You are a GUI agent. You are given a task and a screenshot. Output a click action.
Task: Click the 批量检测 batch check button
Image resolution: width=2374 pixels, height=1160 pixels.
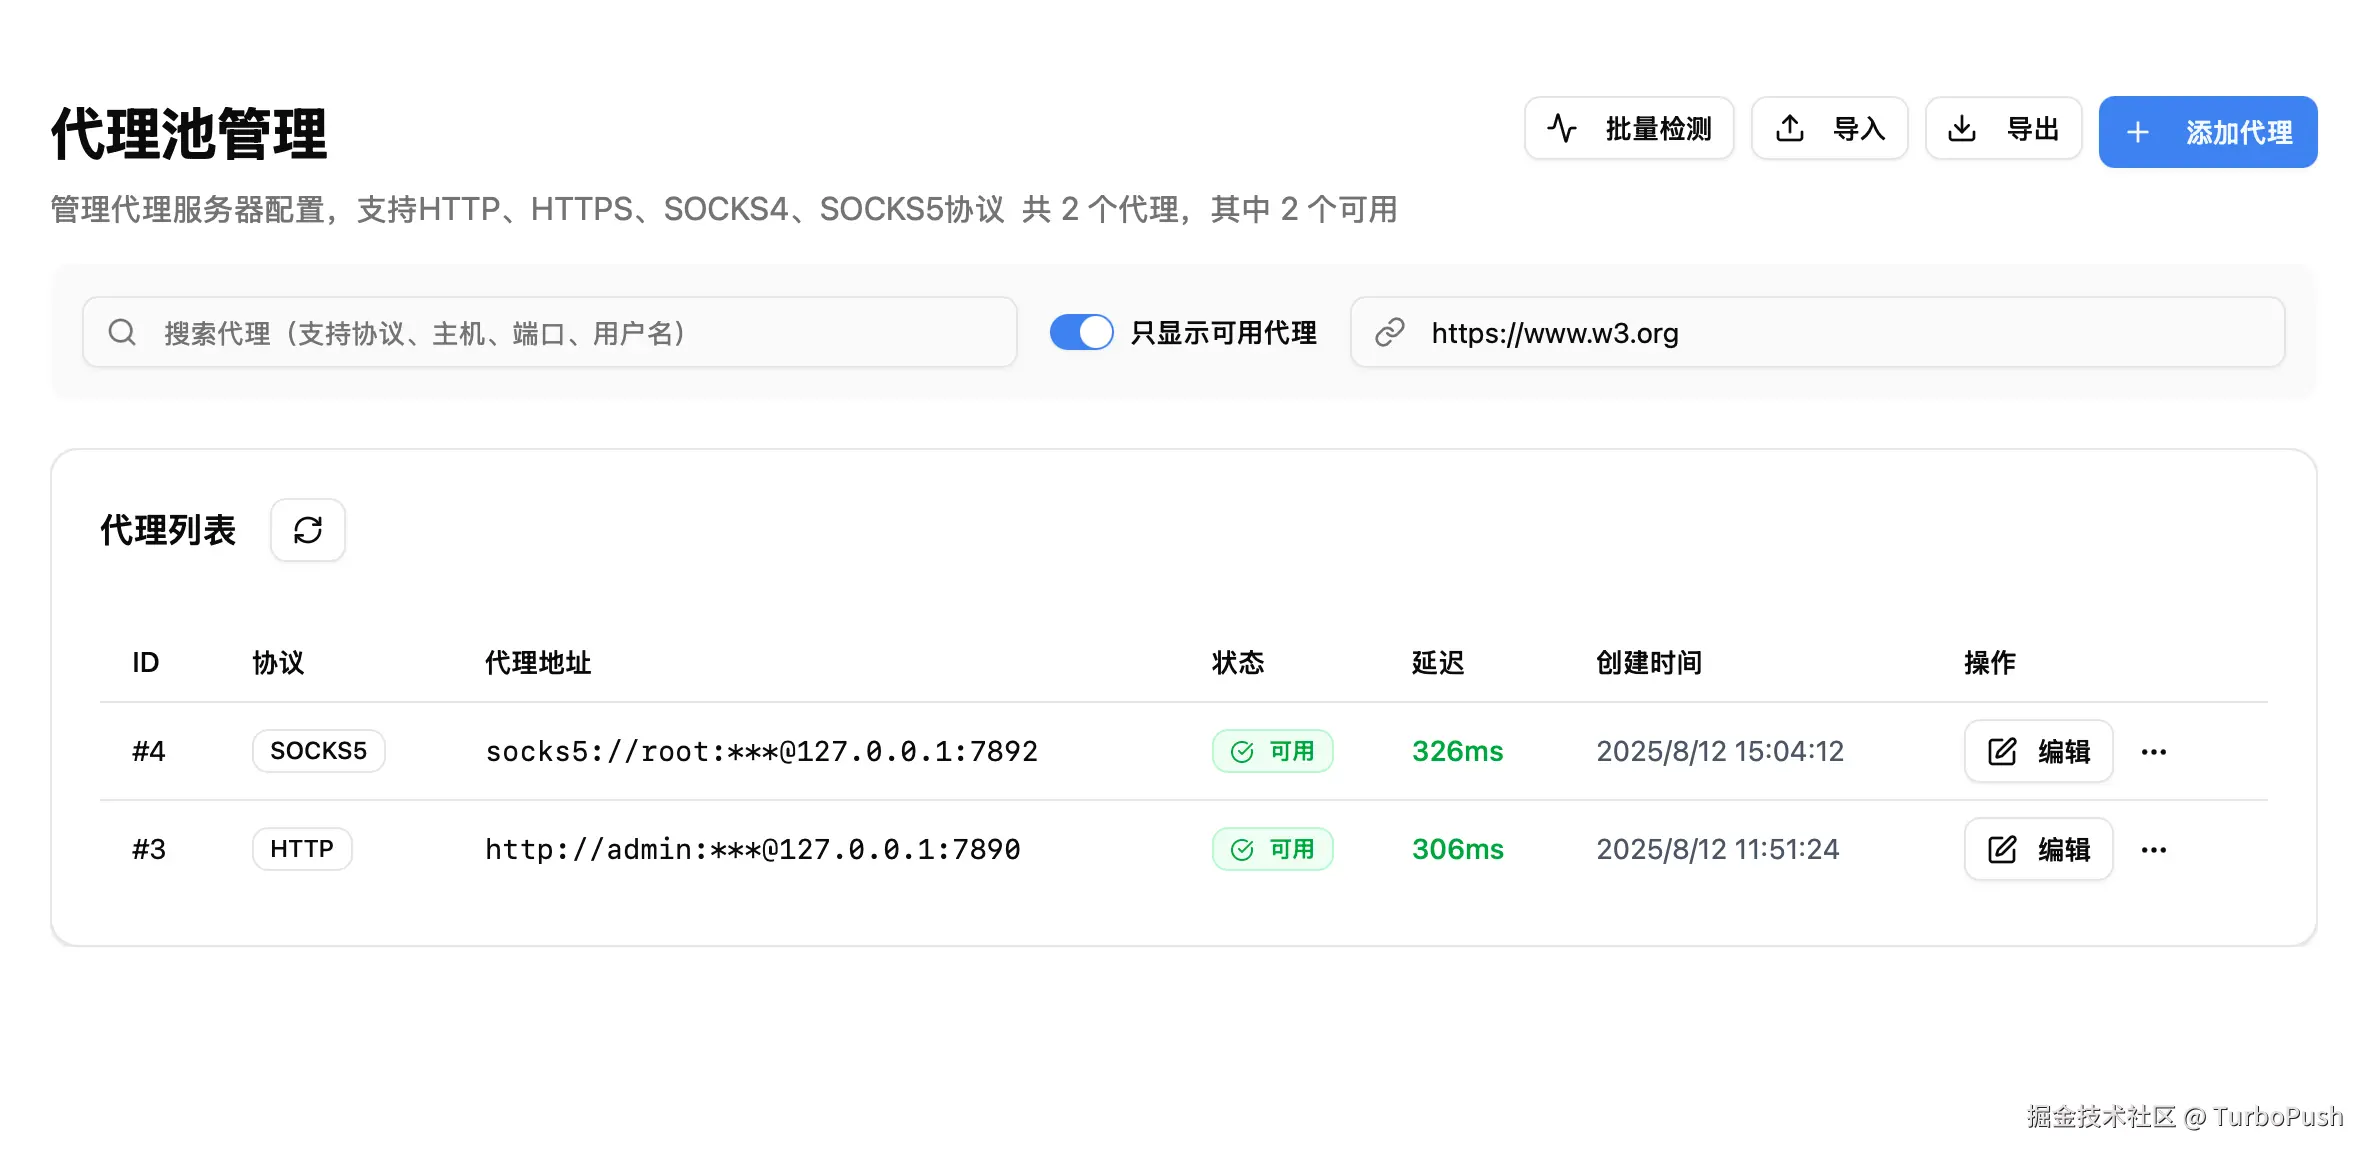(x=1629, y=129)
